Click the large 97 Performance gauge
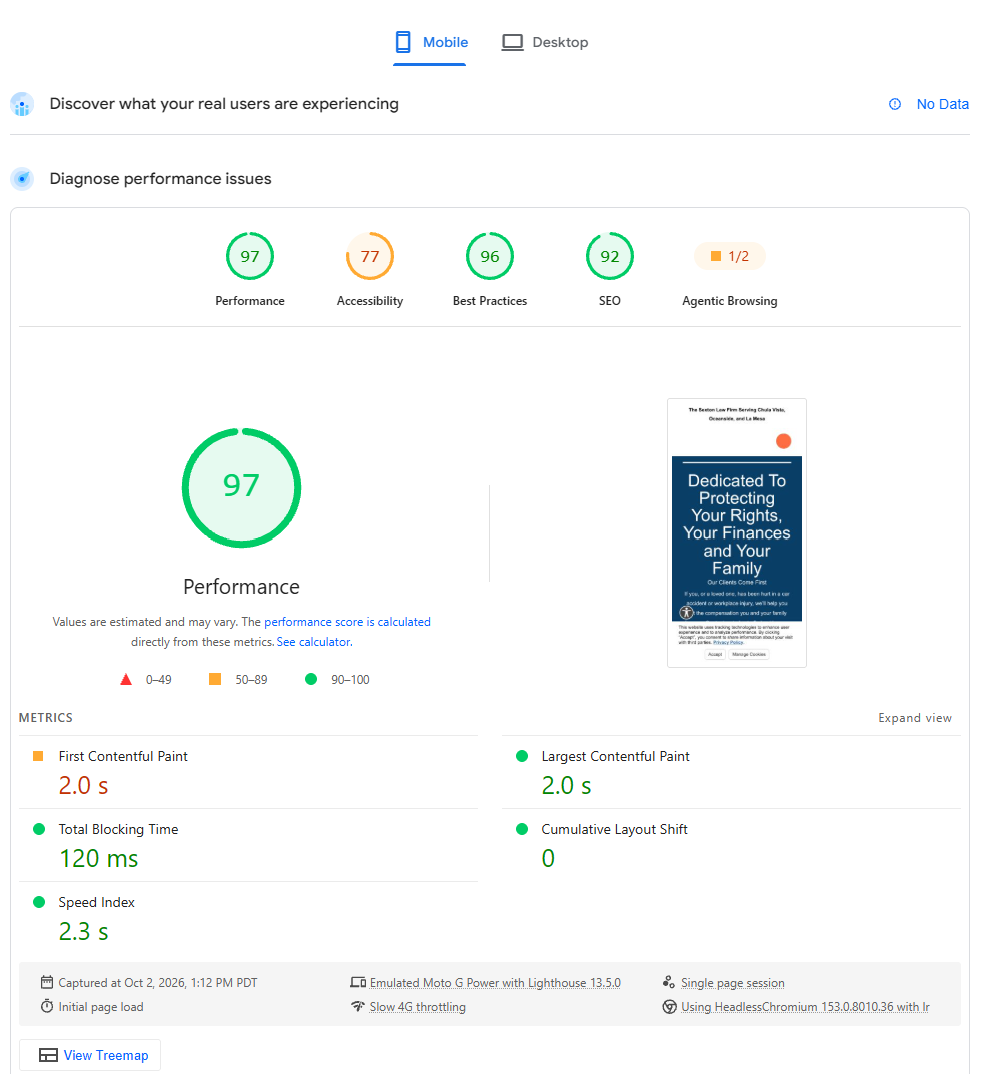This screenshot has width=982, height=1074. click(x=241, y=488)
